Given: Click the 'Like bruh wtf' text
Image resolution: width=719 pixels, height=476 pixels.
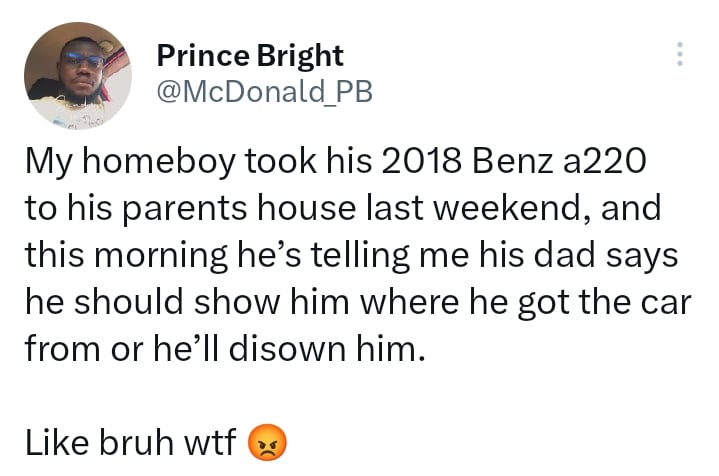Looking at the screenshot, I should click(132, 441).
